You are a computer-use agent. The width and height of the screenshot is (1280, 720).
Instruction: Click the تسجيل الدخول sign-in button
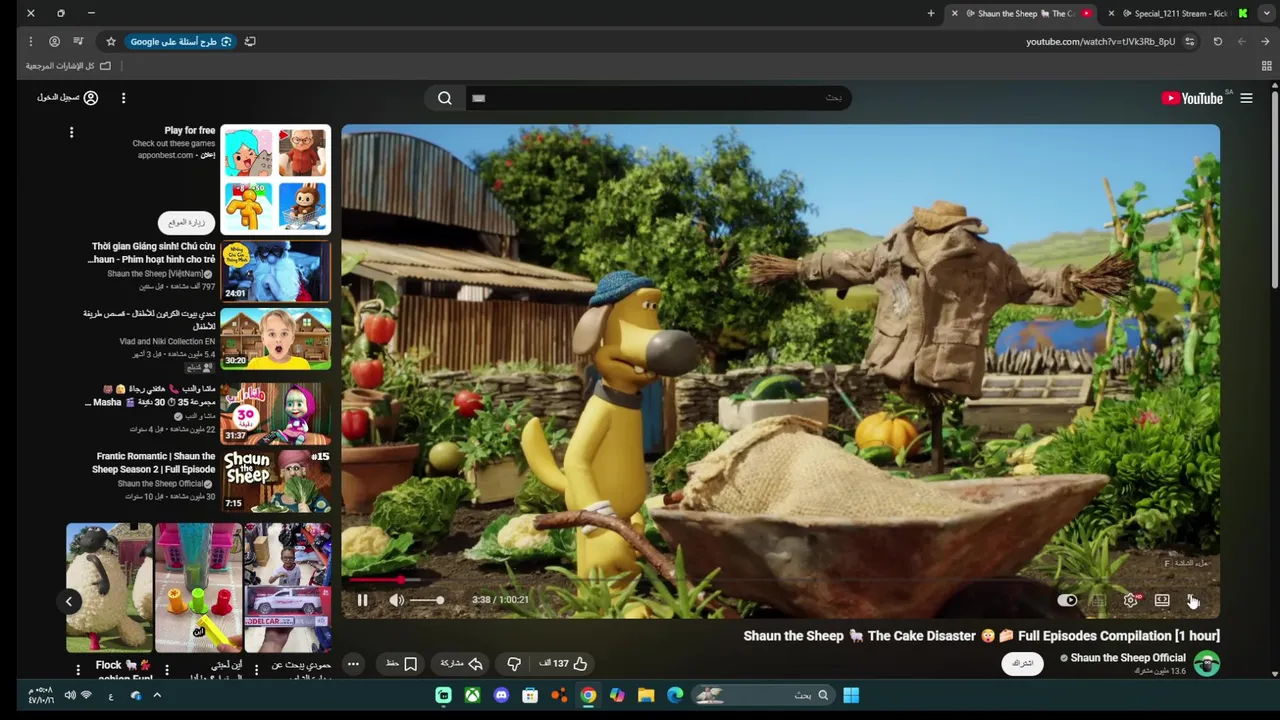pos(68,98)
